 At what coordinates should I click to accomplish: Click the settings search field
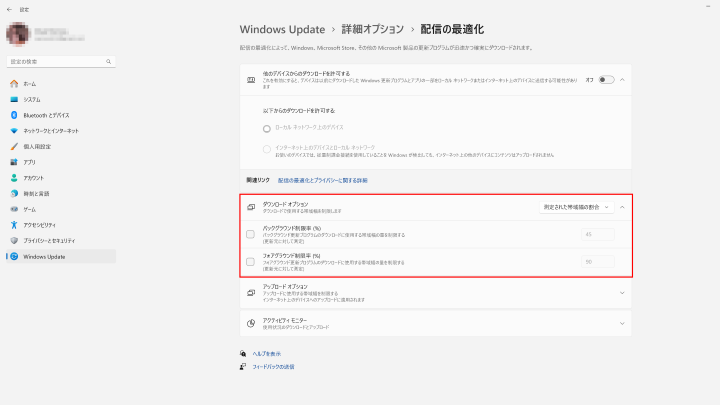(x=61, y=62)
